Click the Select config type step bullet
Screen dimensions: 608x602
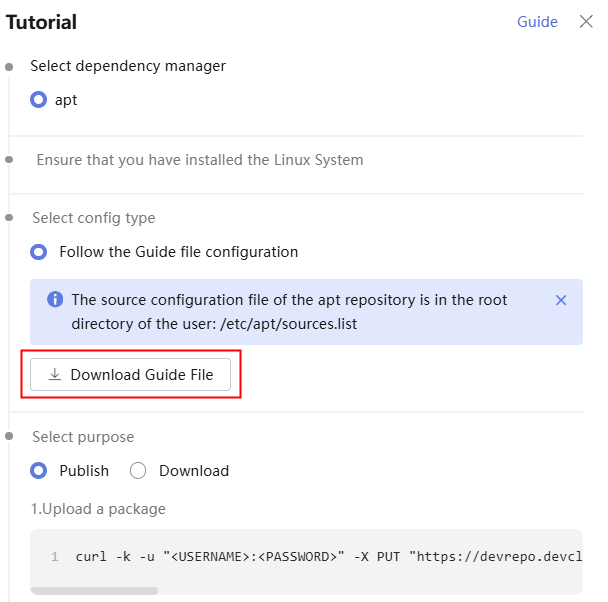(x=9, y=217)
